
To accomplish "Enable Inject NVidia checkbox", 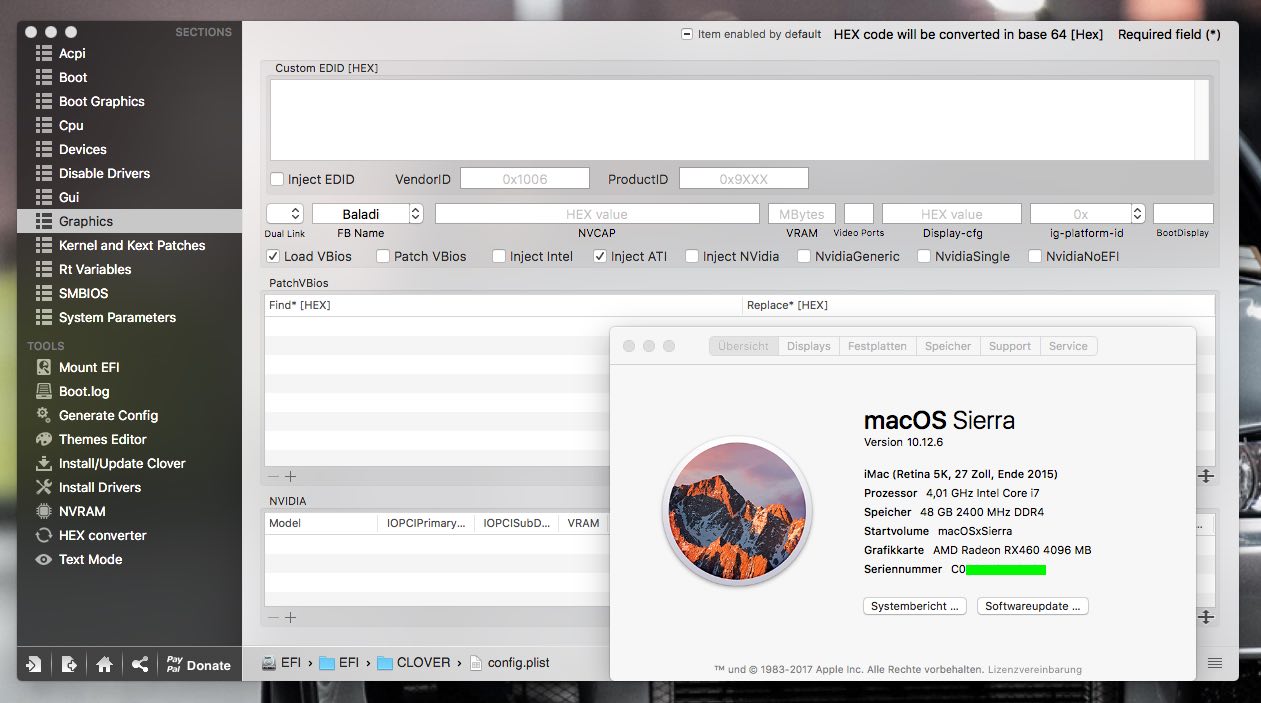I will tap(692, 256).
